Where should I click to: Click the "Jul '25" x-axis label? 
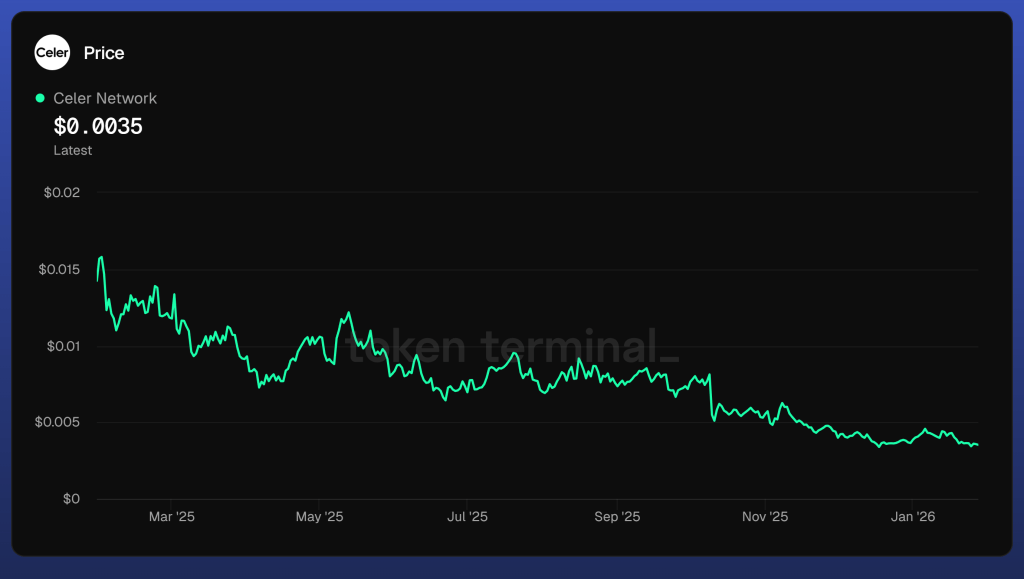coord(468,516)
